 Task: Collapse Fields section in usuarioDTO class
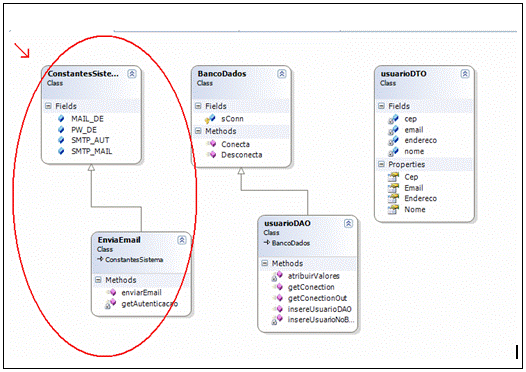tap(381, 106)
